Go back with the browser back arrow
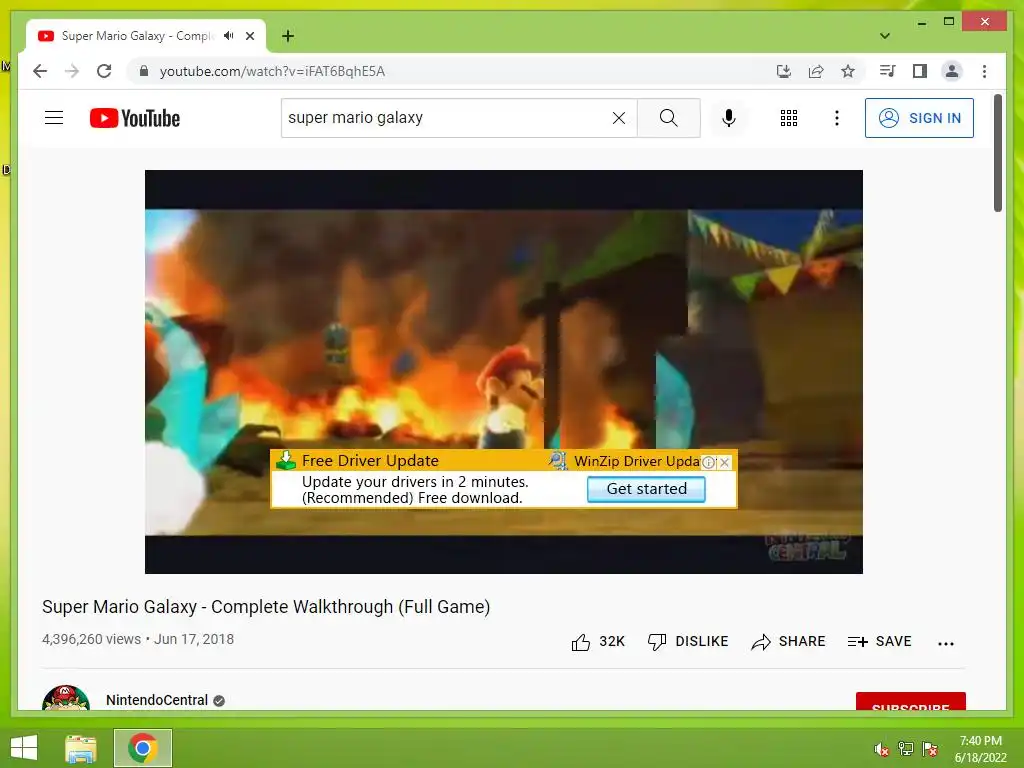Viewport: 1024px width, 768px height. point(40,71)
